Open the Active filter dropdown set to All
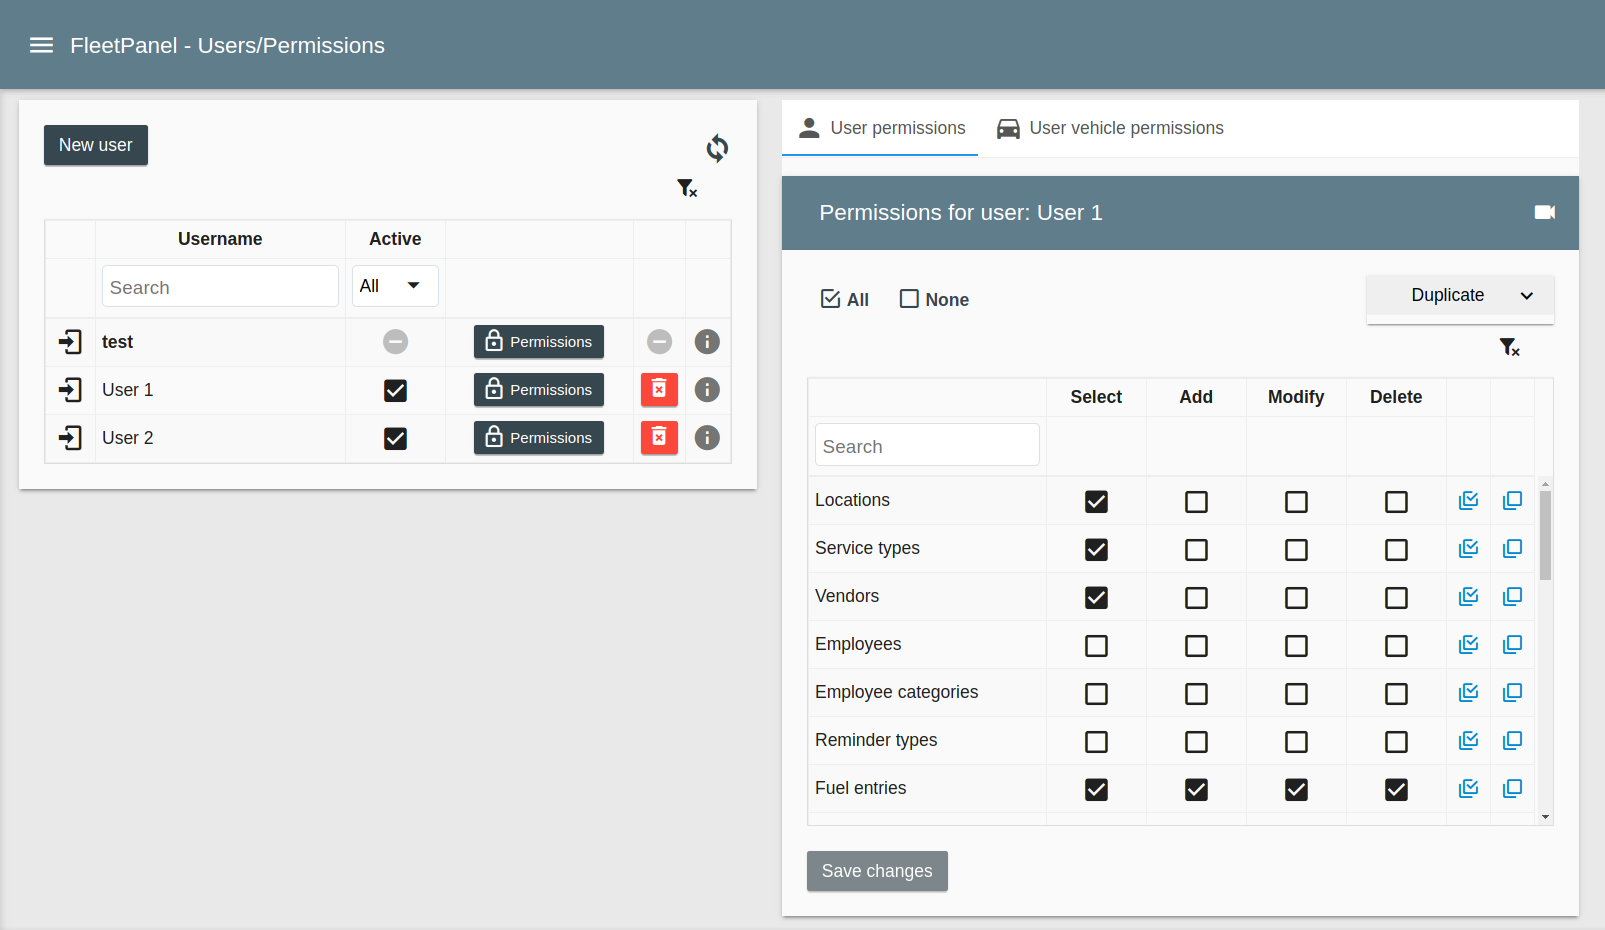Image resolution: width=1605 pixels, height=930 pixels. click(x=394, y=286)
